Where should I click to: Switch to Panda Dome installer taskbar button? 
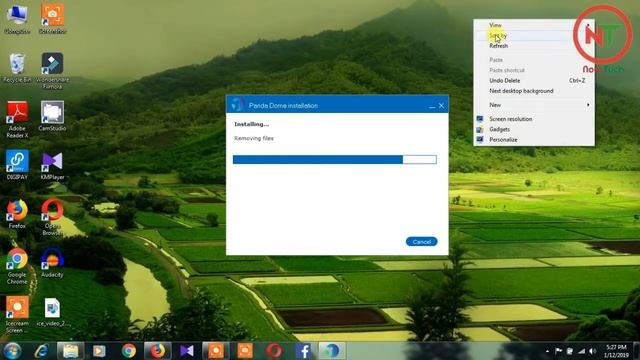click(x=332, y=351)
